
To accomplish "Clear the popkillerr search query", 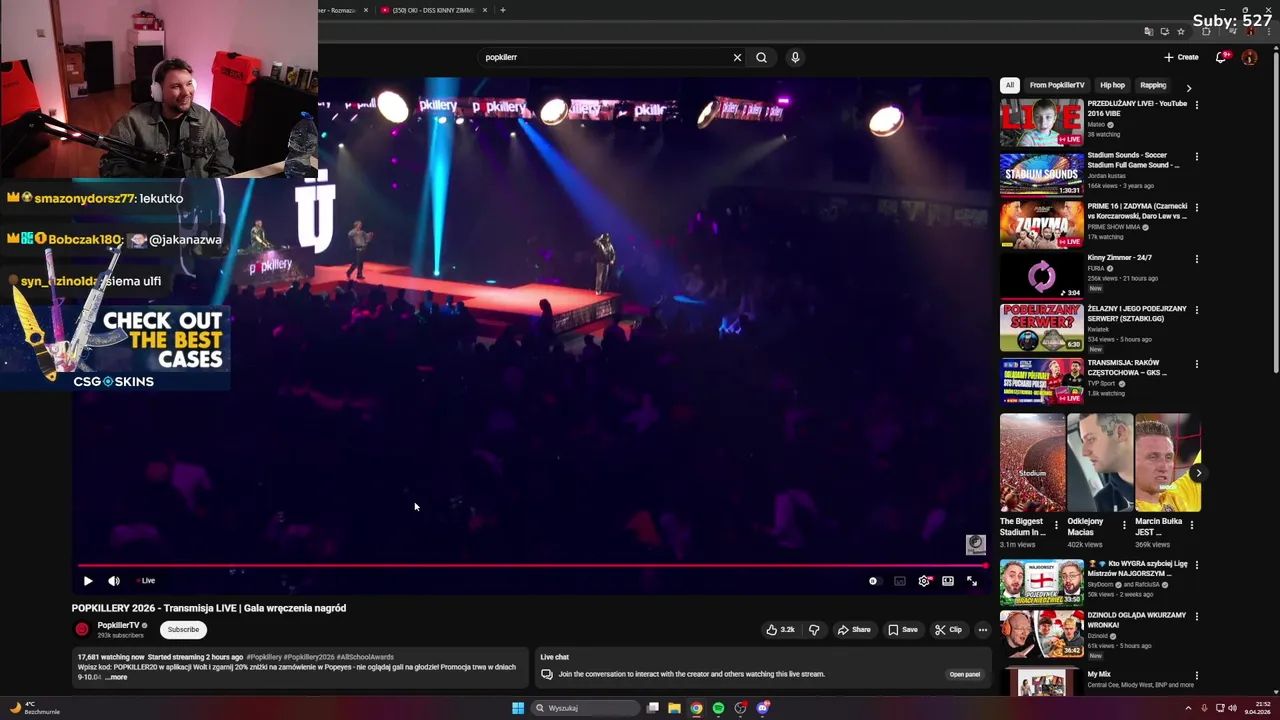I will click(737, 57).
